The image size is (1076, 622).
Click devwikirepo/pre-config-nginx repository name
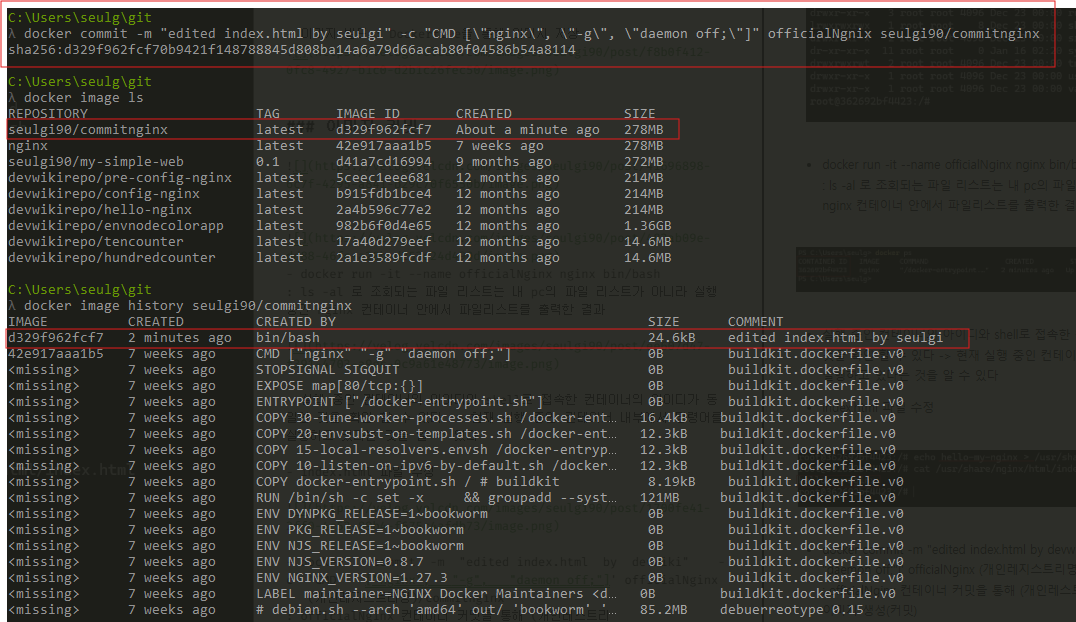[x=120, y=177]
